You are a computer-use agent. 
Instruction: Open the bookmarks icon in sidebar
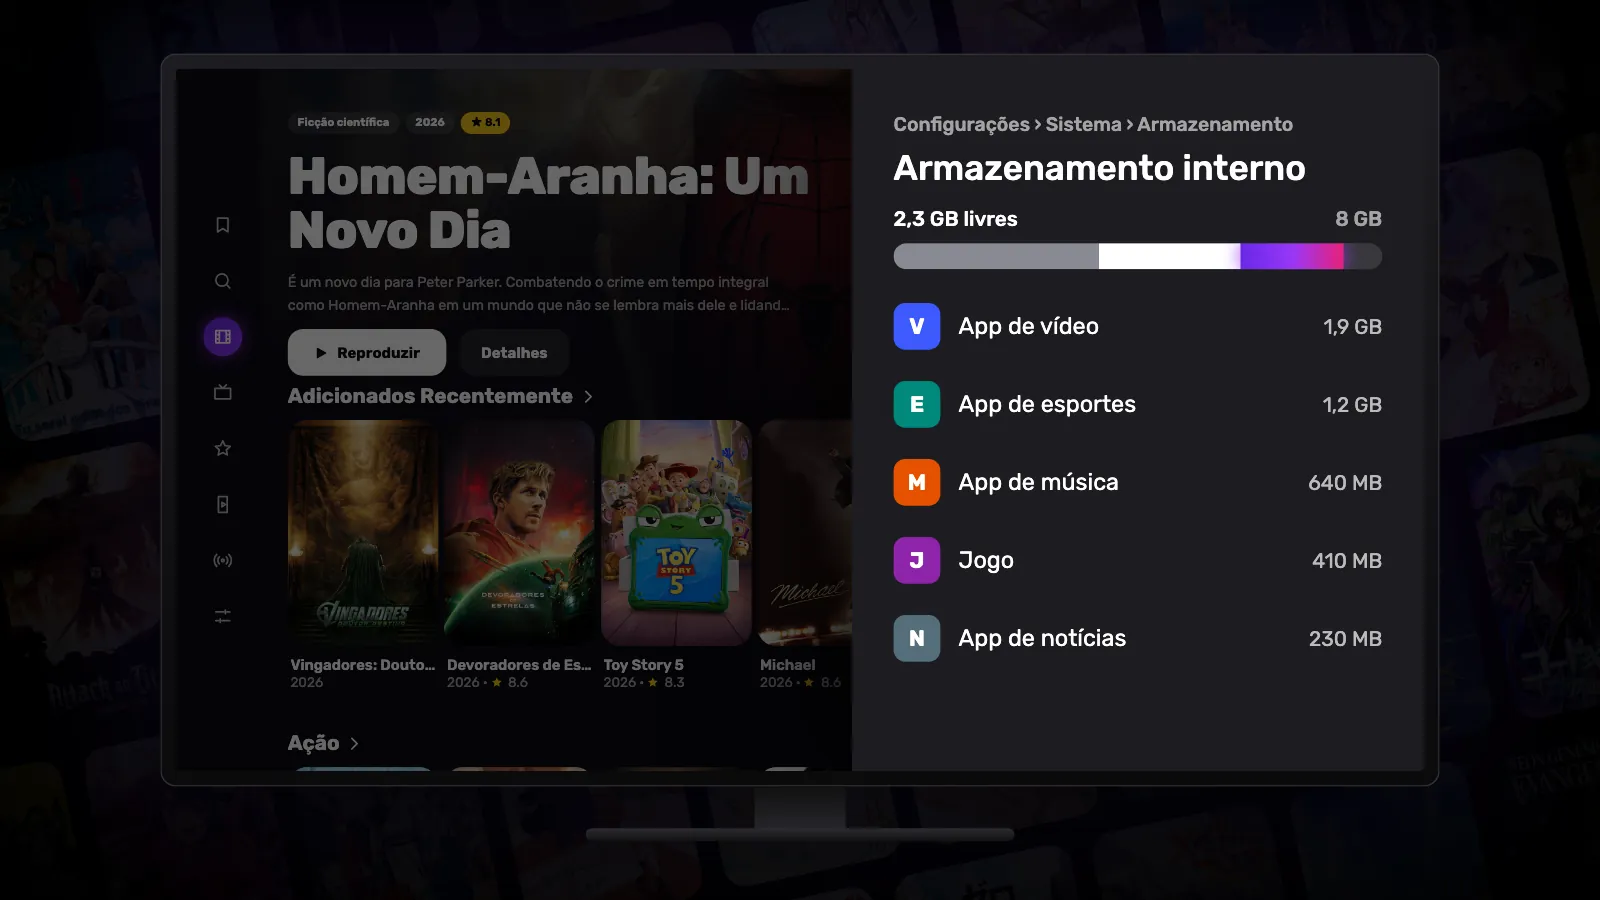coord(223,225)
